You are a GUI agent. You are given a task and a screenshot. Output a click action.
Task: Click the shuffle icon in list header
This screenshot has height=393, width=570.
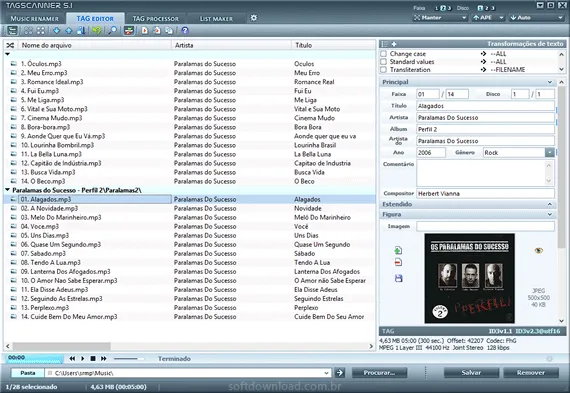(10, 45)
